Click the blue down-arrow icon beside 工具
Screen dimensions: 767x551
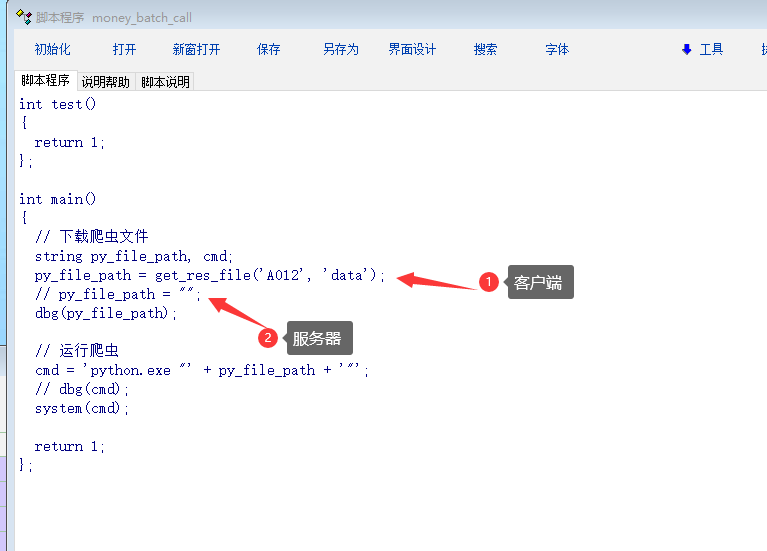tap(687, 50)
